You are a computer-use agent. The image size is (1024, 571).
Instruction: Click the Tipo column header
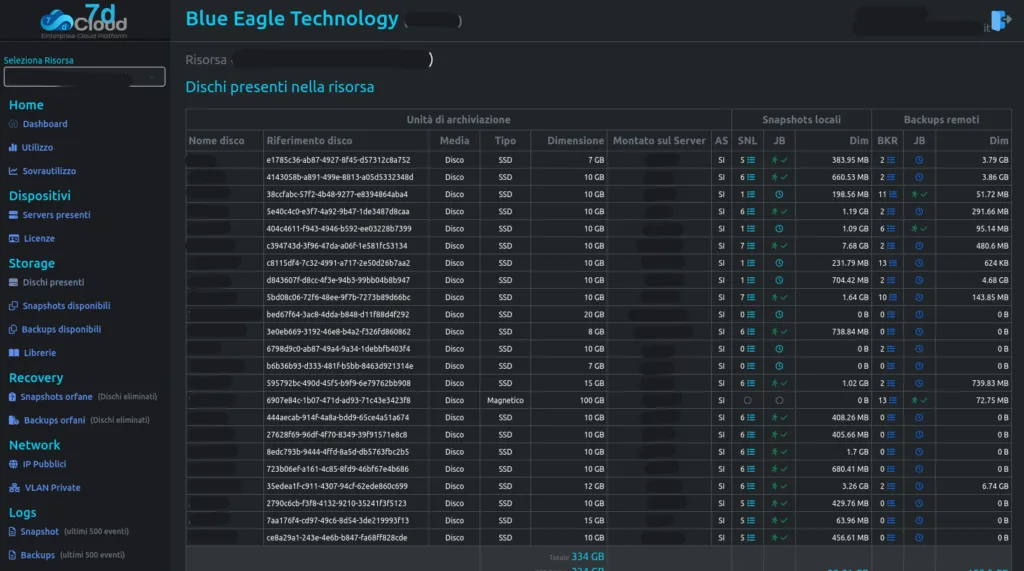(x=505, y=140)
